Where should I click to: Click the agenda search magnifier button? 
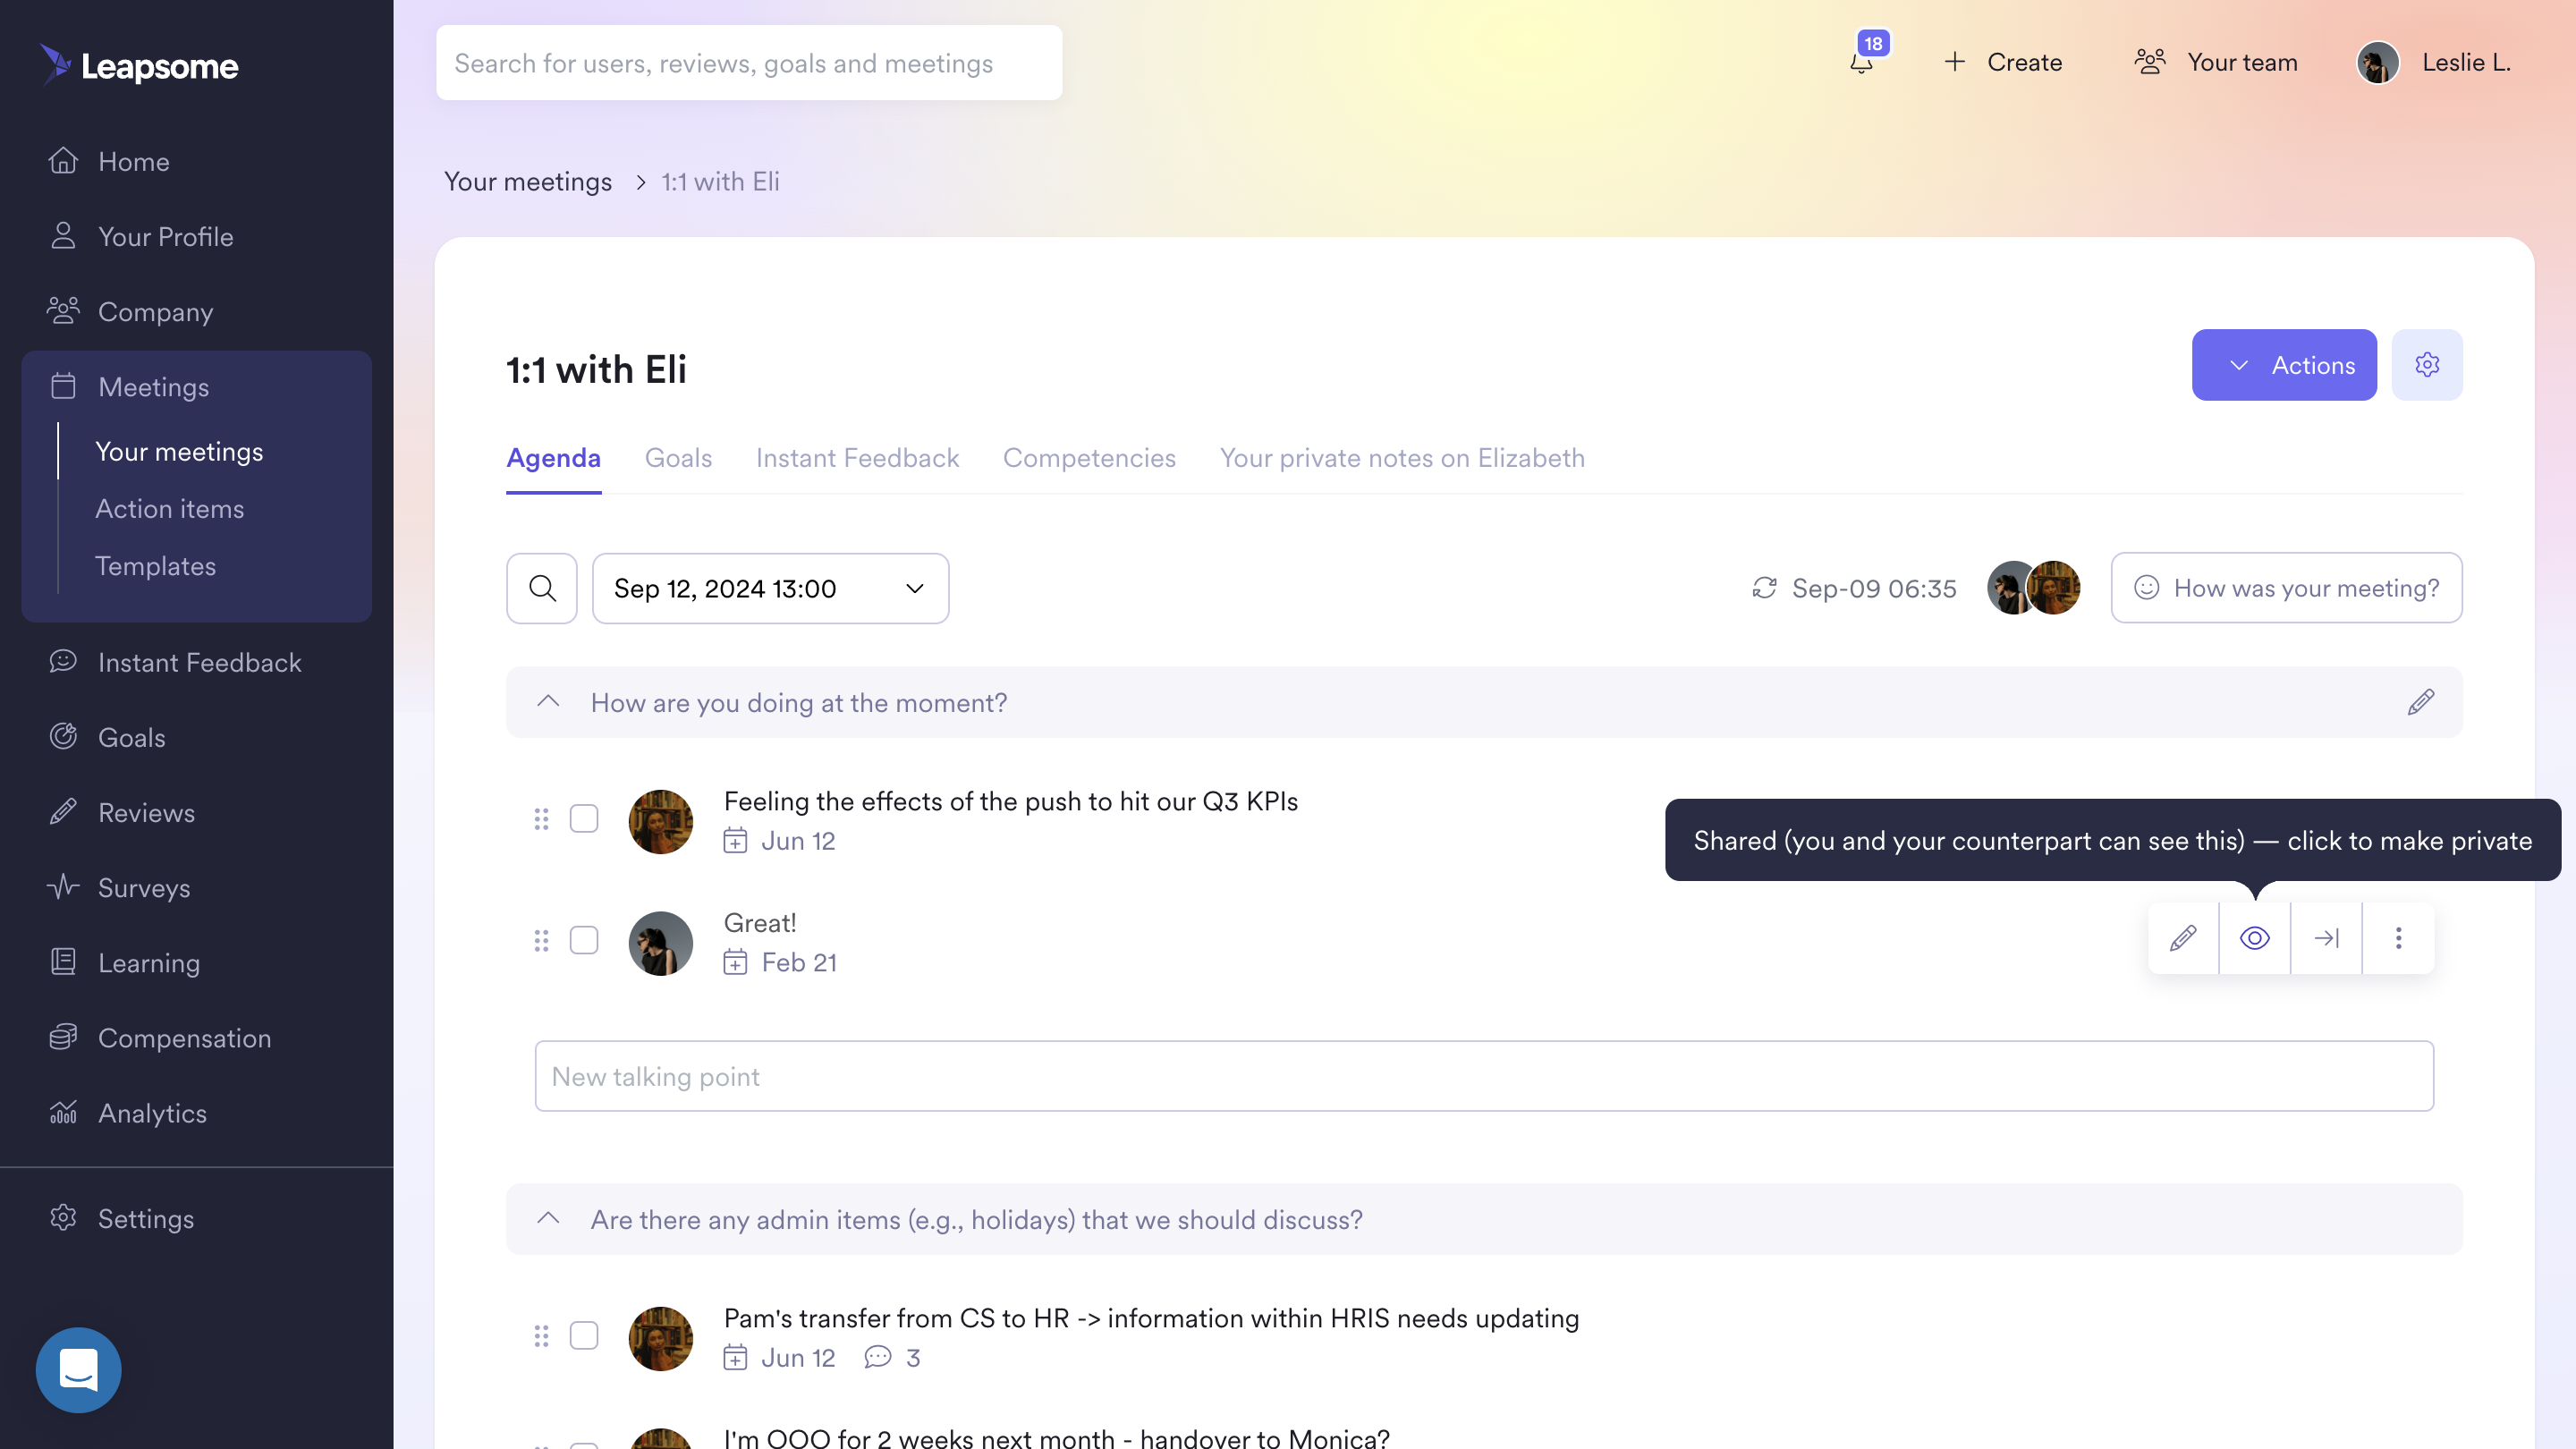click(x=542, y=588)
